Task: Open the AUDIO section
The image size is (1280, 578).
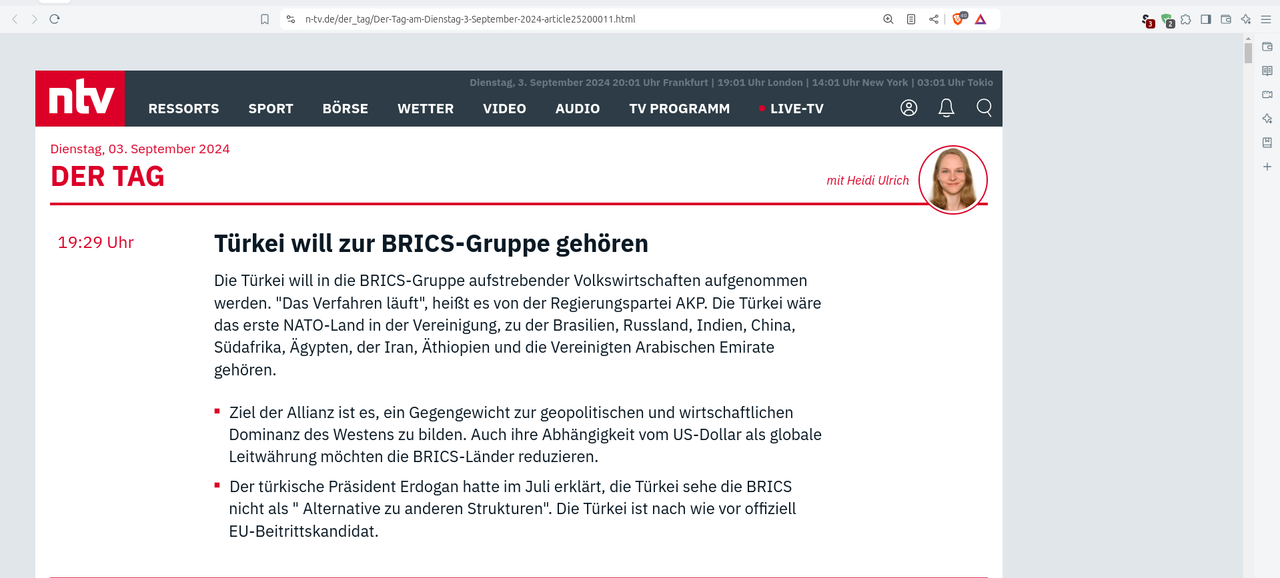Action: 578,108
